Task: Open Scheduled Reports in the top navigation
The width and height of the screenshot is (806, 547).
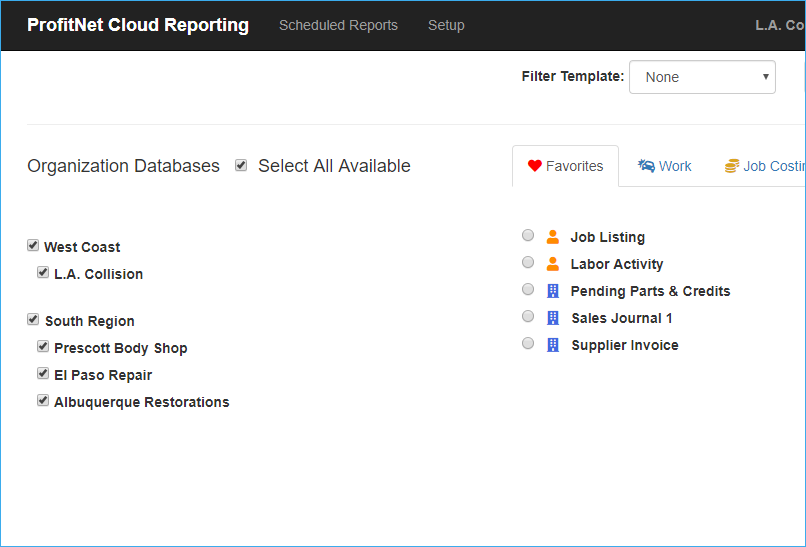Action: click(x=338, y=25)
